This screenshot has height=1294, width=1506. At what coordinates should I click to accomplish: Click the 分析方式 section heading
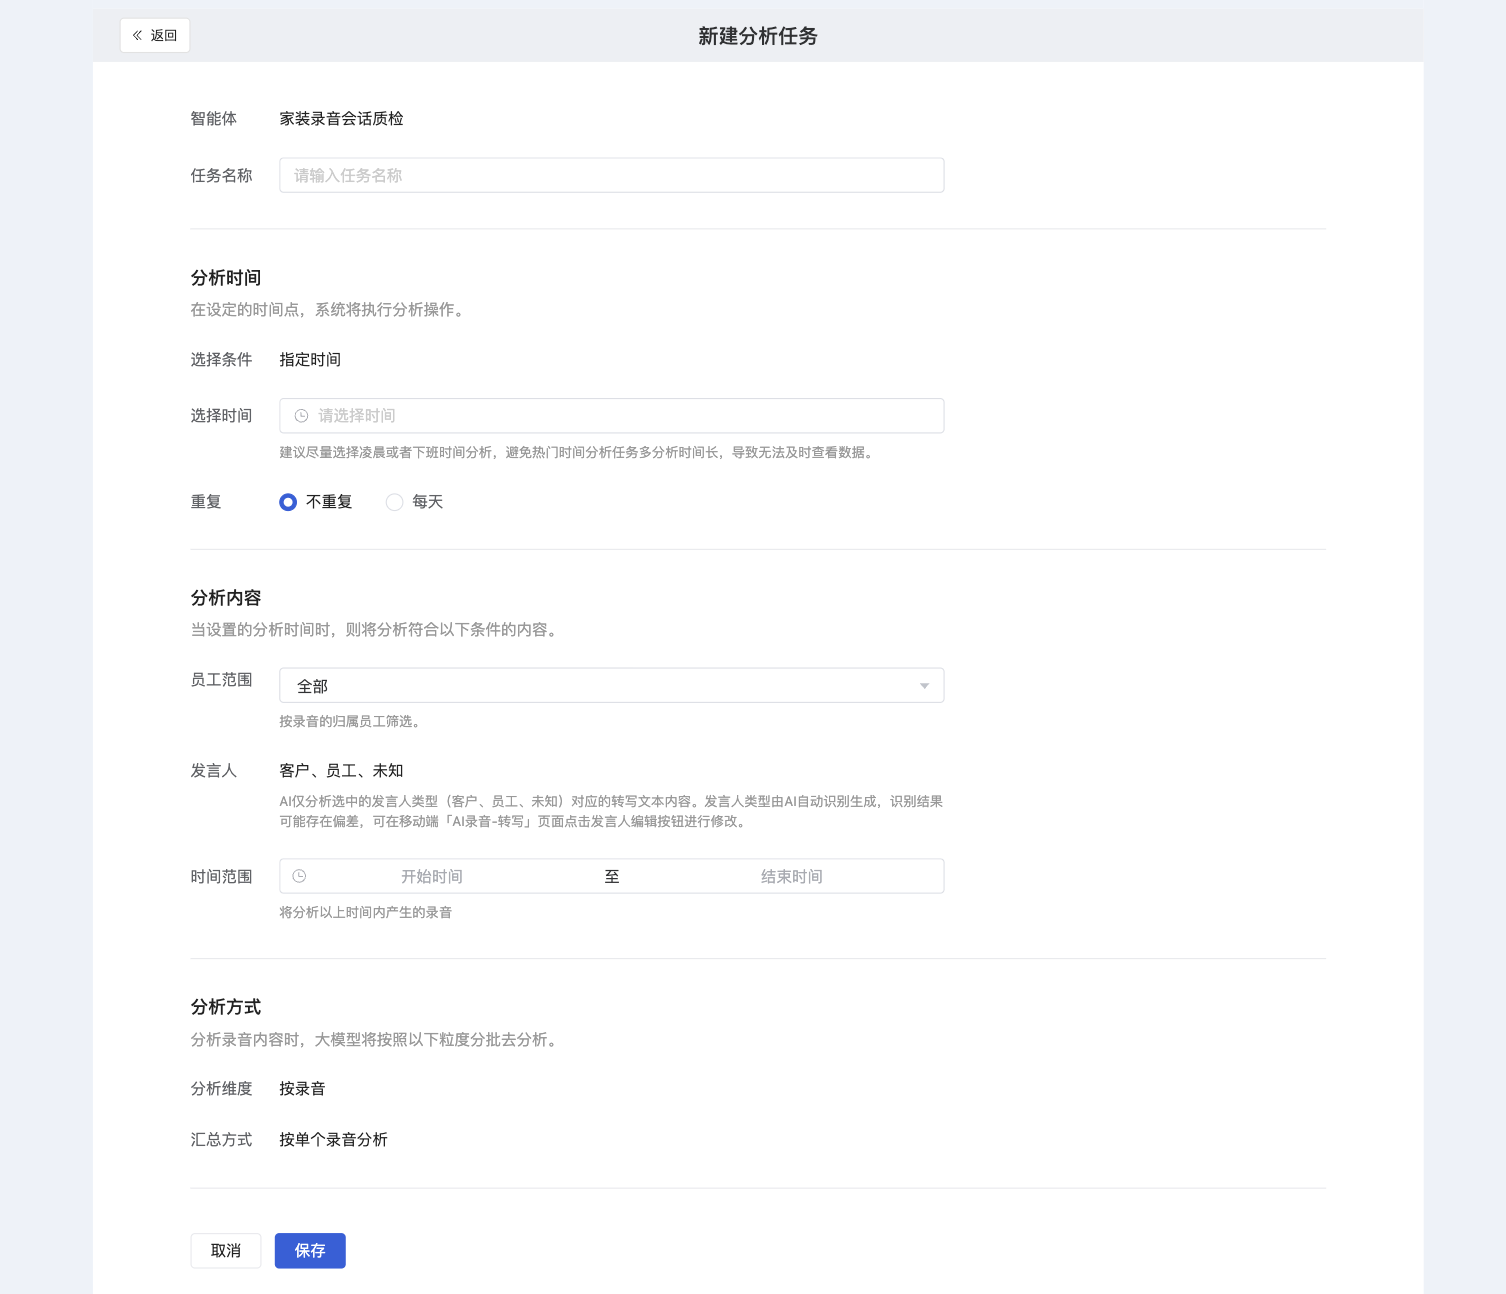[226, 1007]
